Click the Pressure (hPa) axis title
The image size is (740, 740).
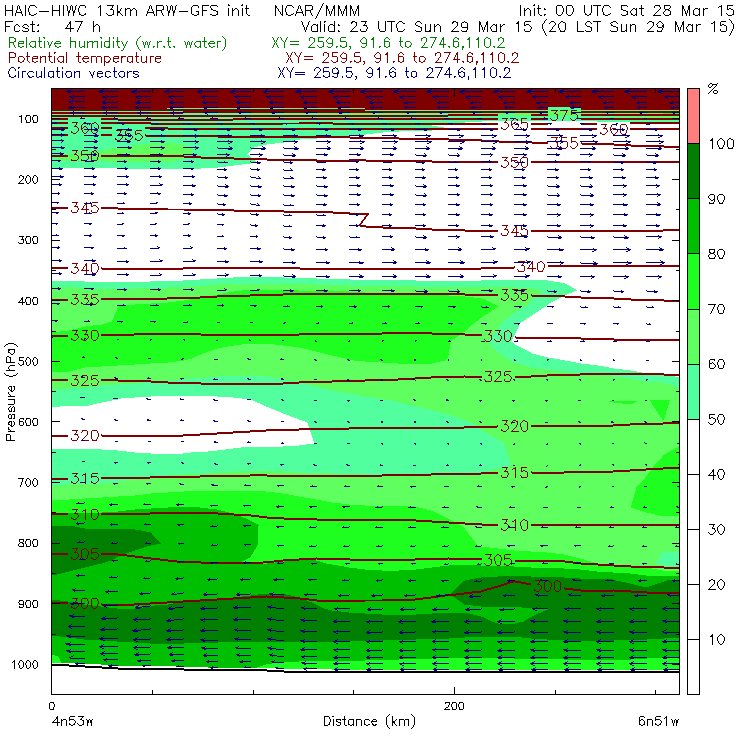tap(11, 392)
